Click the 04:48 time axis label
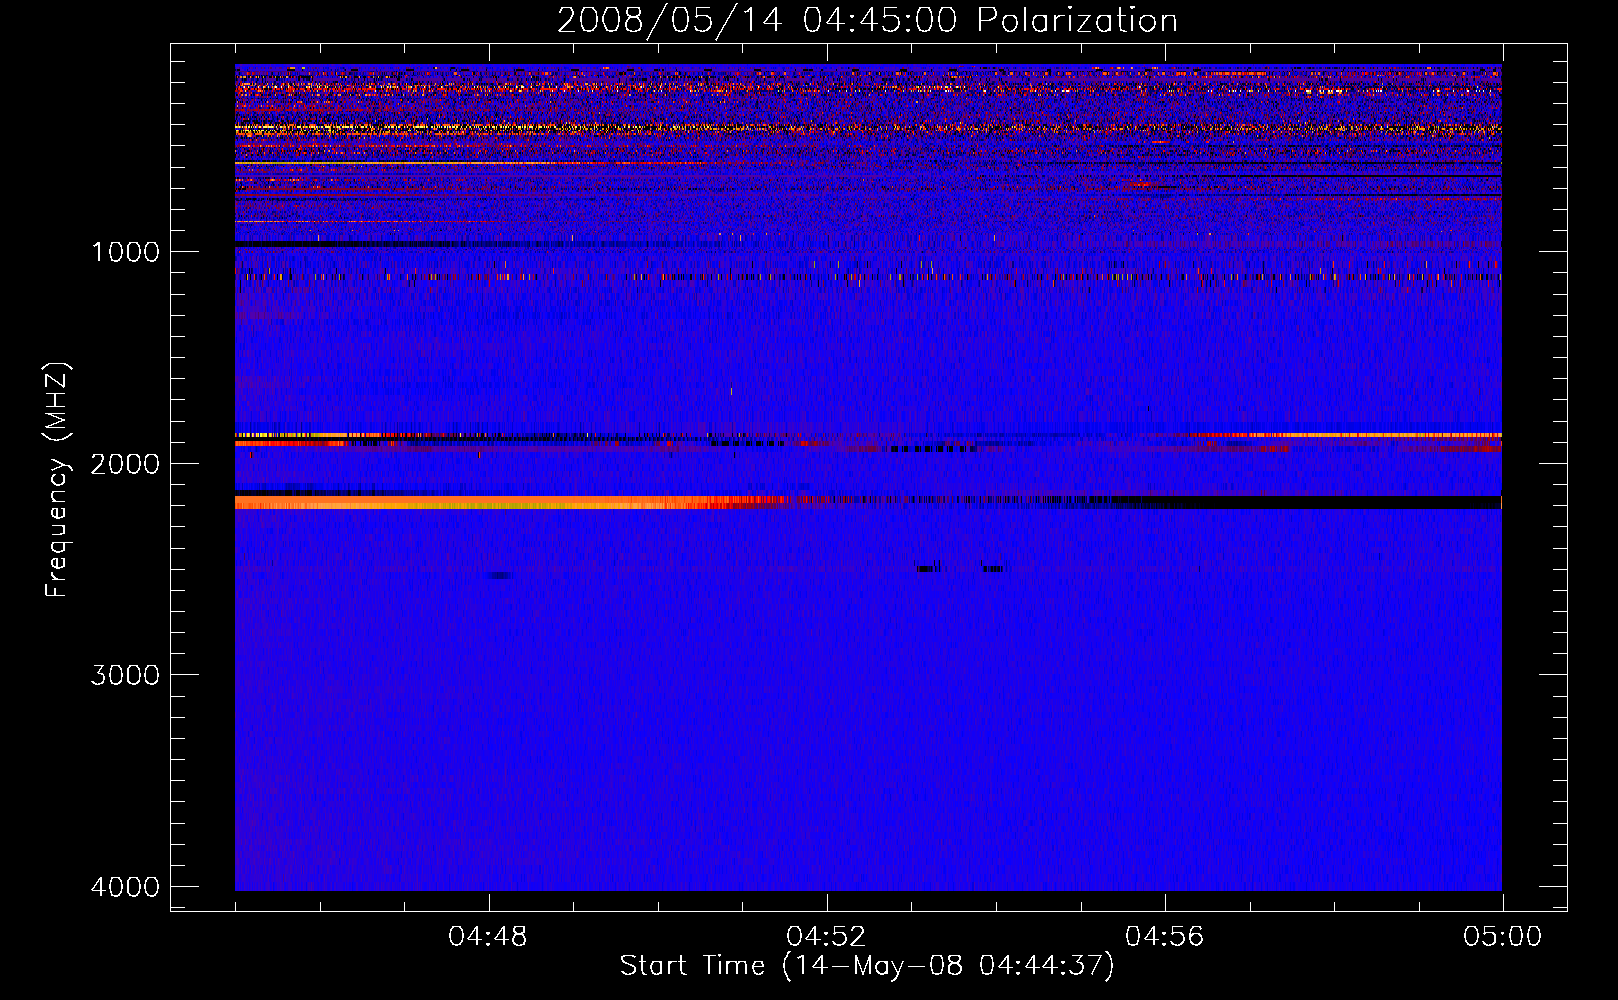Viewport: 1618px width, 1000px height. click(488, 937)
